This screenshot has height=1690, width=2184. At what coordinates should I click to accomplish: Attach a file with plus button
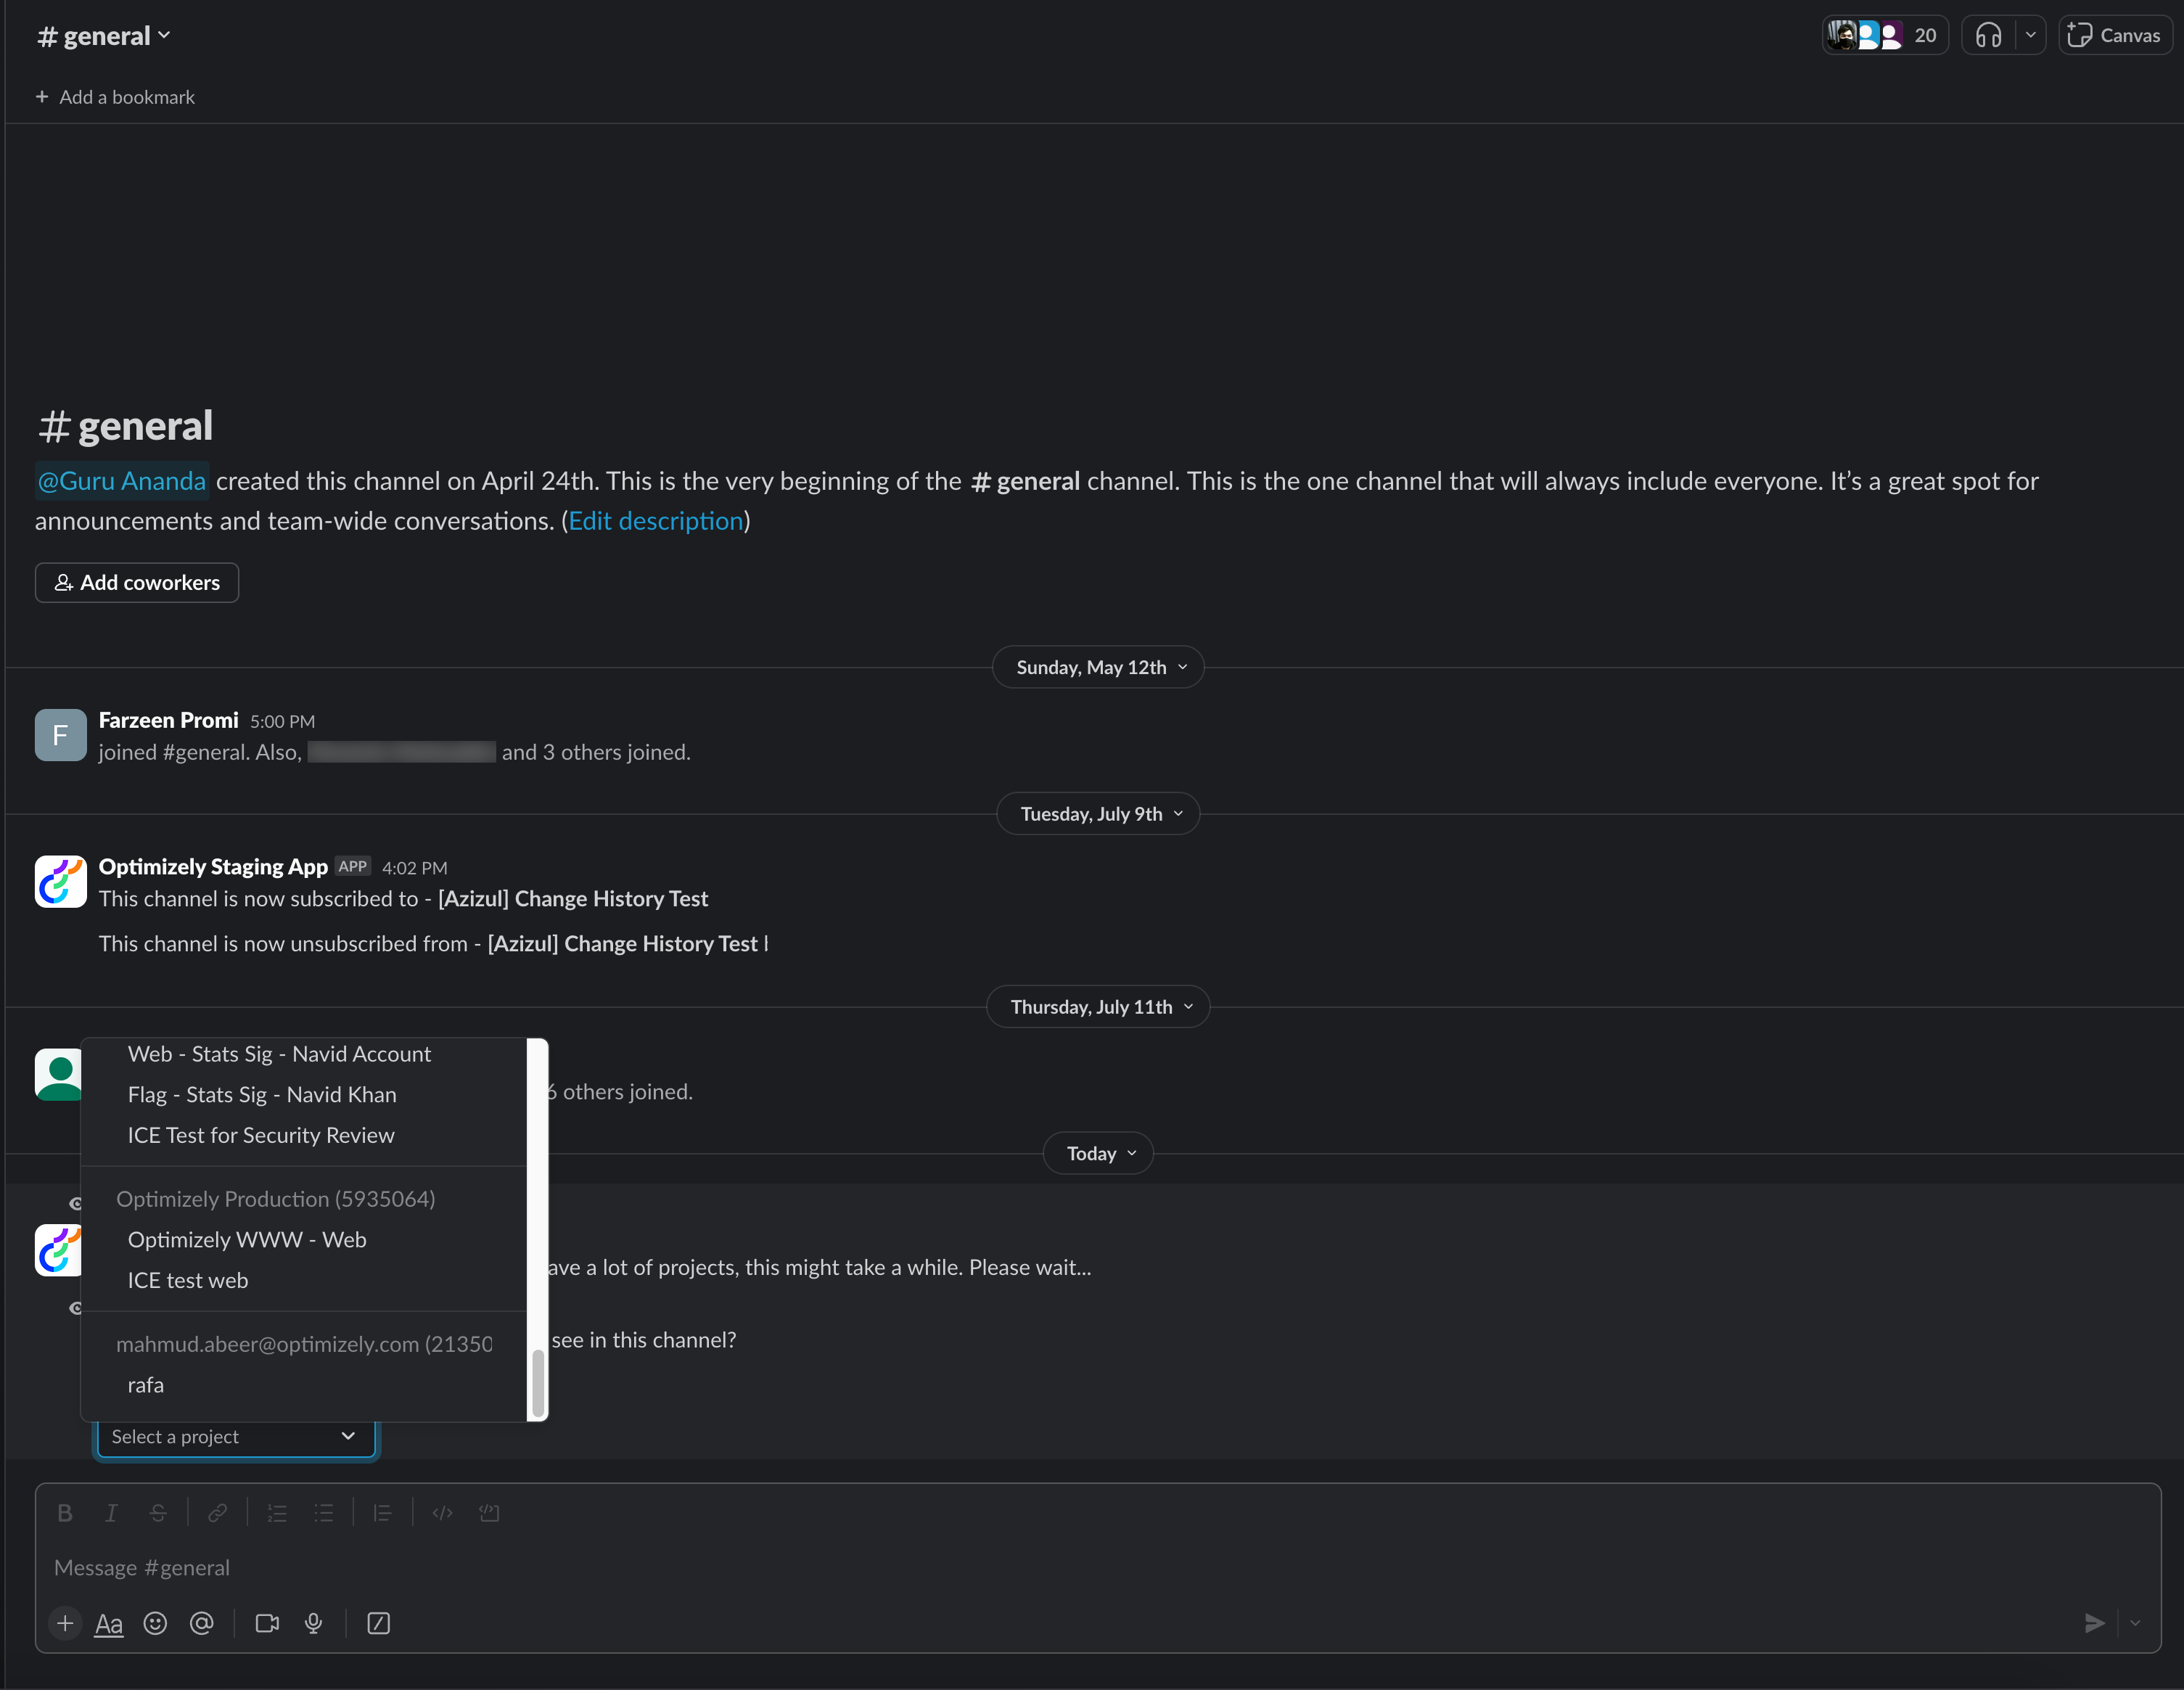[x=65, y=1623]
